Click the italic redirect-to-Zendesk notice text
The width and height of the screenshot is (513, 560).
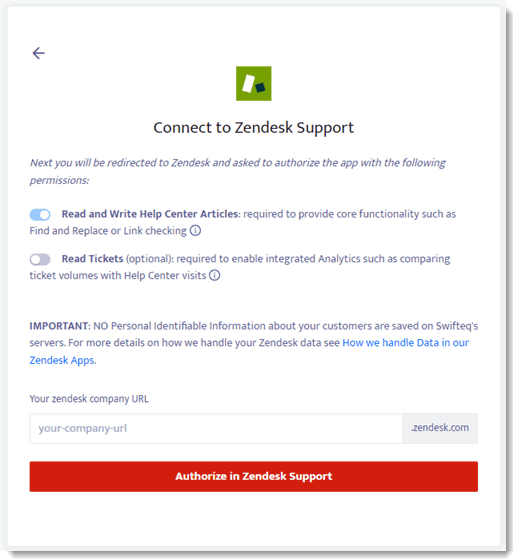coord(238,171)
